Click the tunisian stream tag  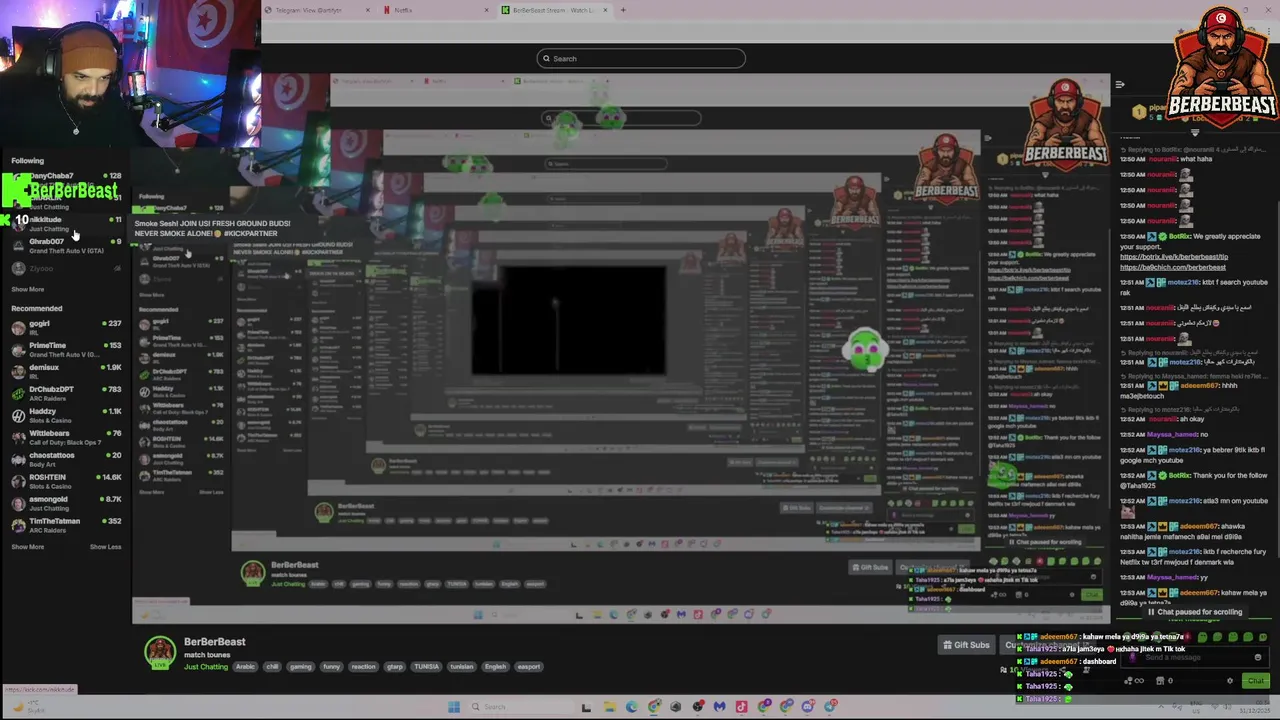462,667
